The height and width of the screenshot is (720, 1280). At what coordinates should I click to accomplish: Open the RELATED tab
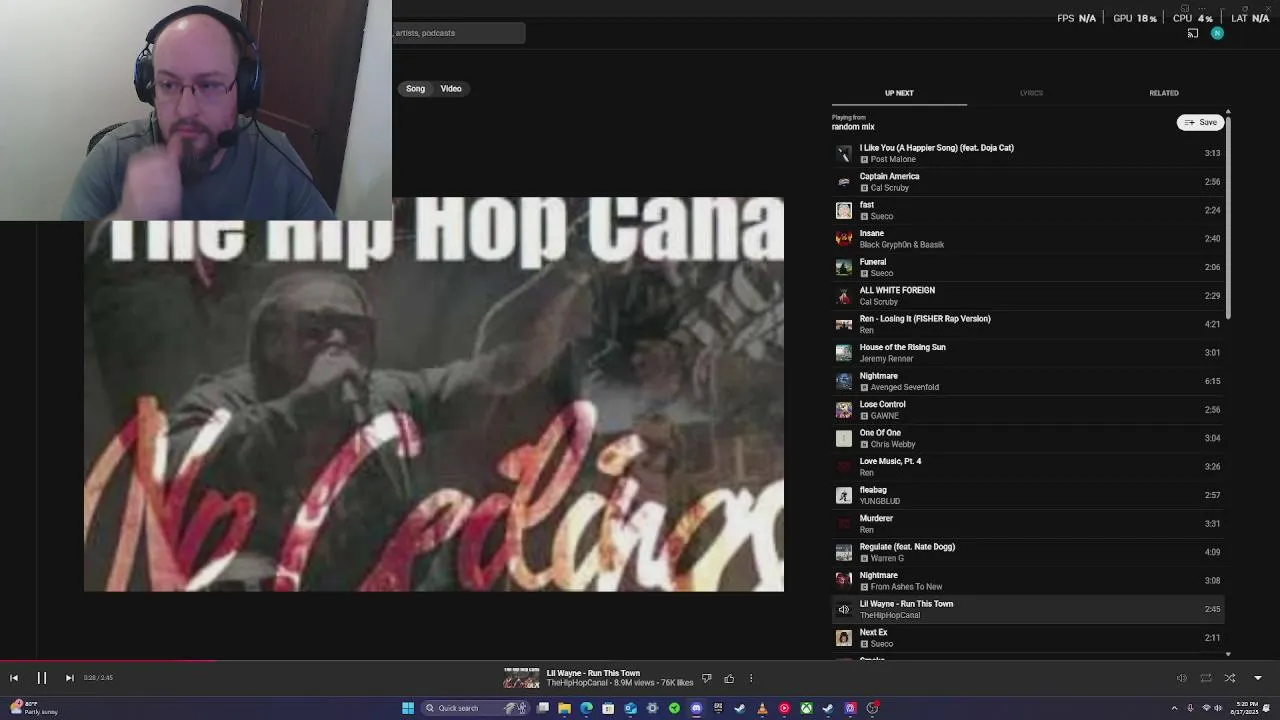point(1163,93)
